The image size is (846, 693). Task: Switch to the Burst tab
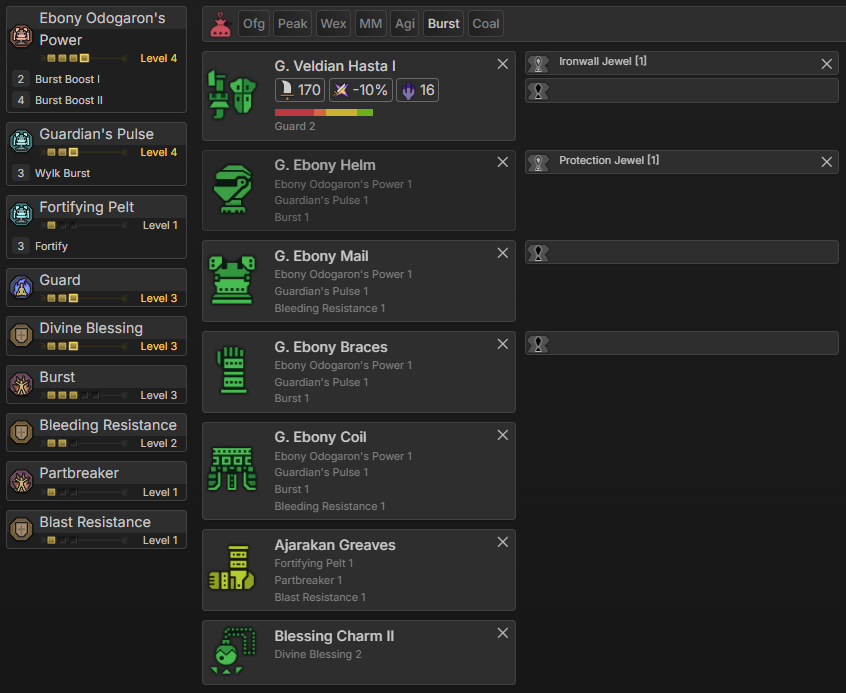click(443, 24)
